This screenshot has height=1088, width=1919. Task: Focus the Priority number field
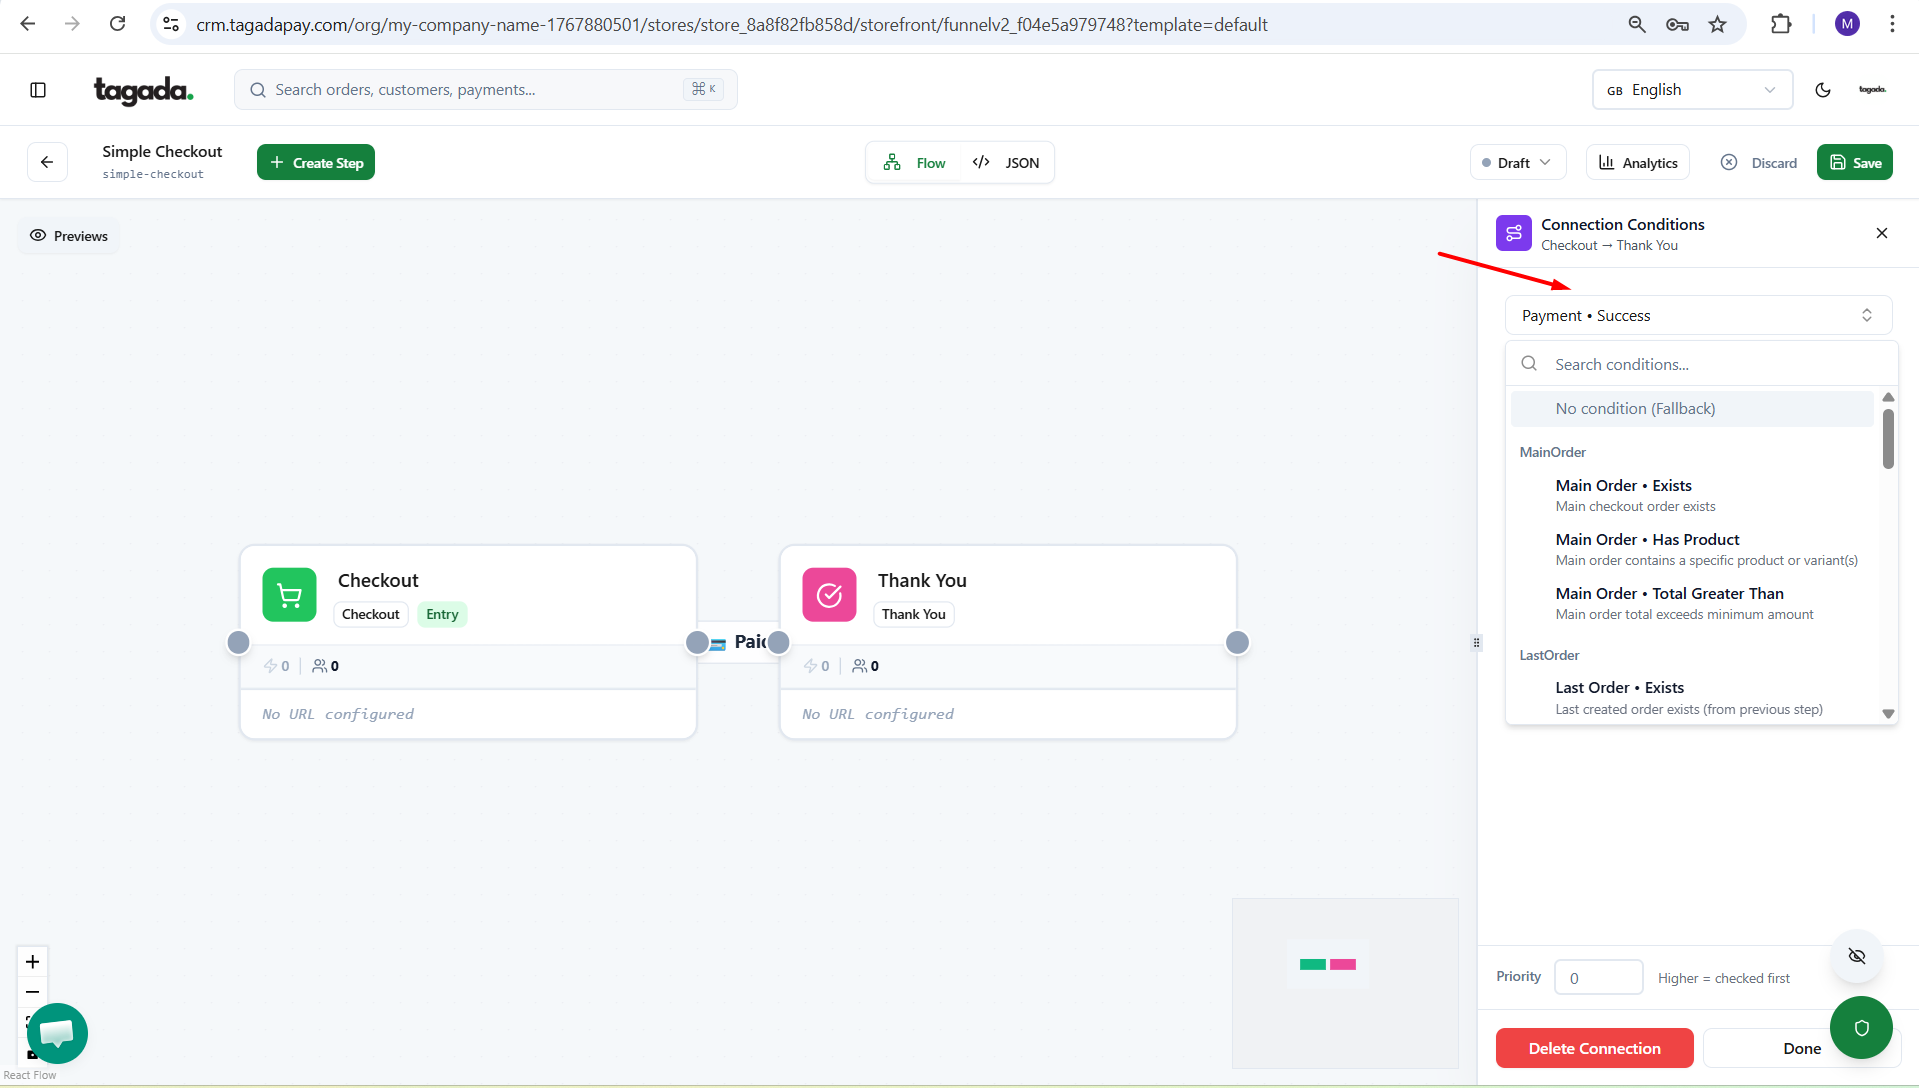1598,978
